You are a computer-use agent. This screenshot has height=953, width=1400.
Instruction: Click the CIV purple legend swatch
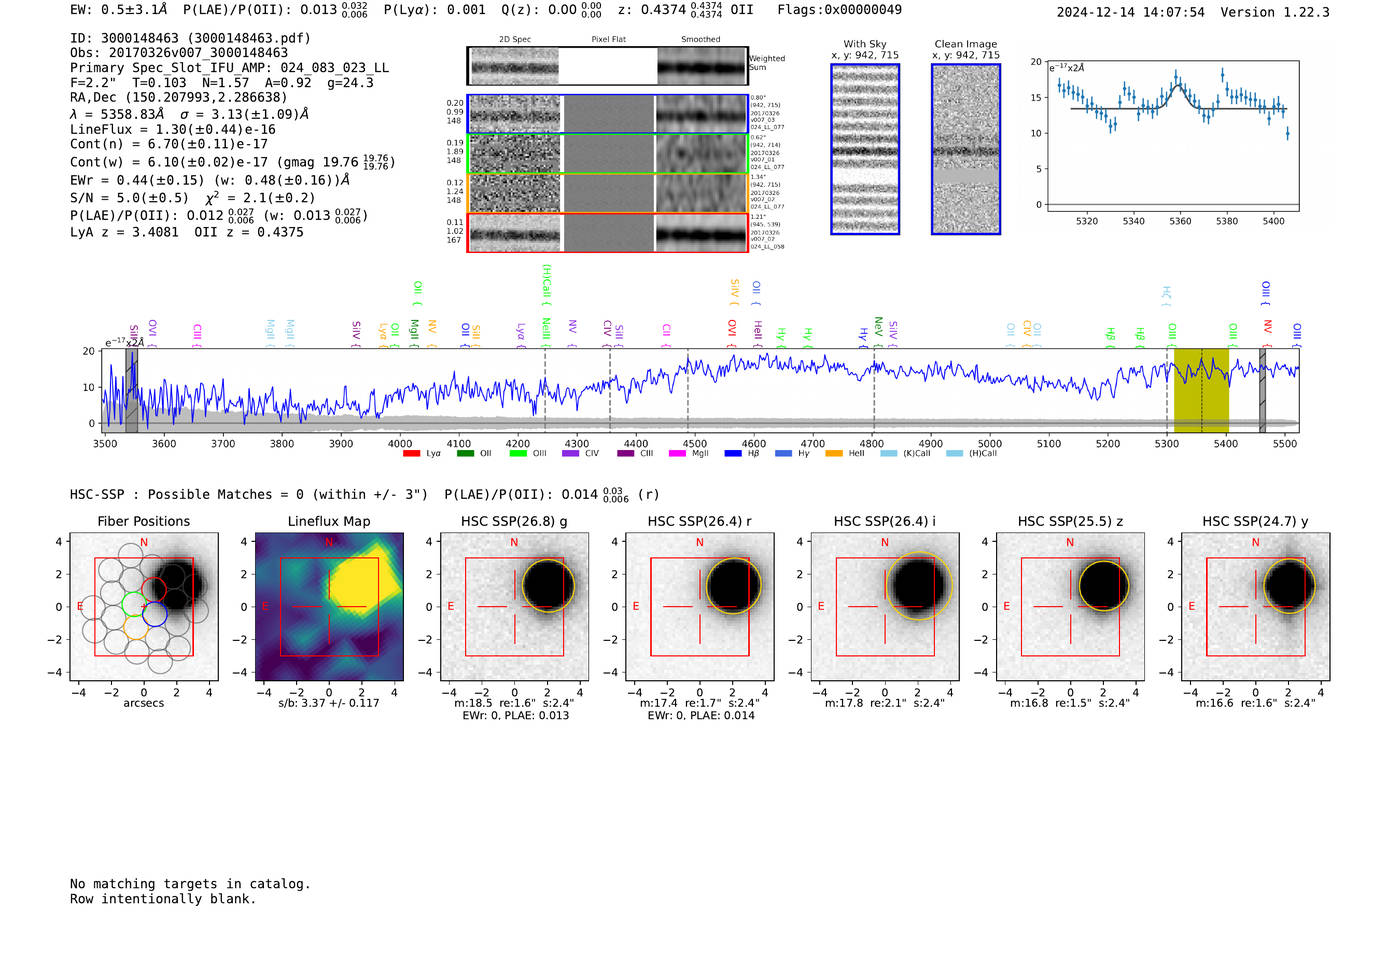(570, 454)
